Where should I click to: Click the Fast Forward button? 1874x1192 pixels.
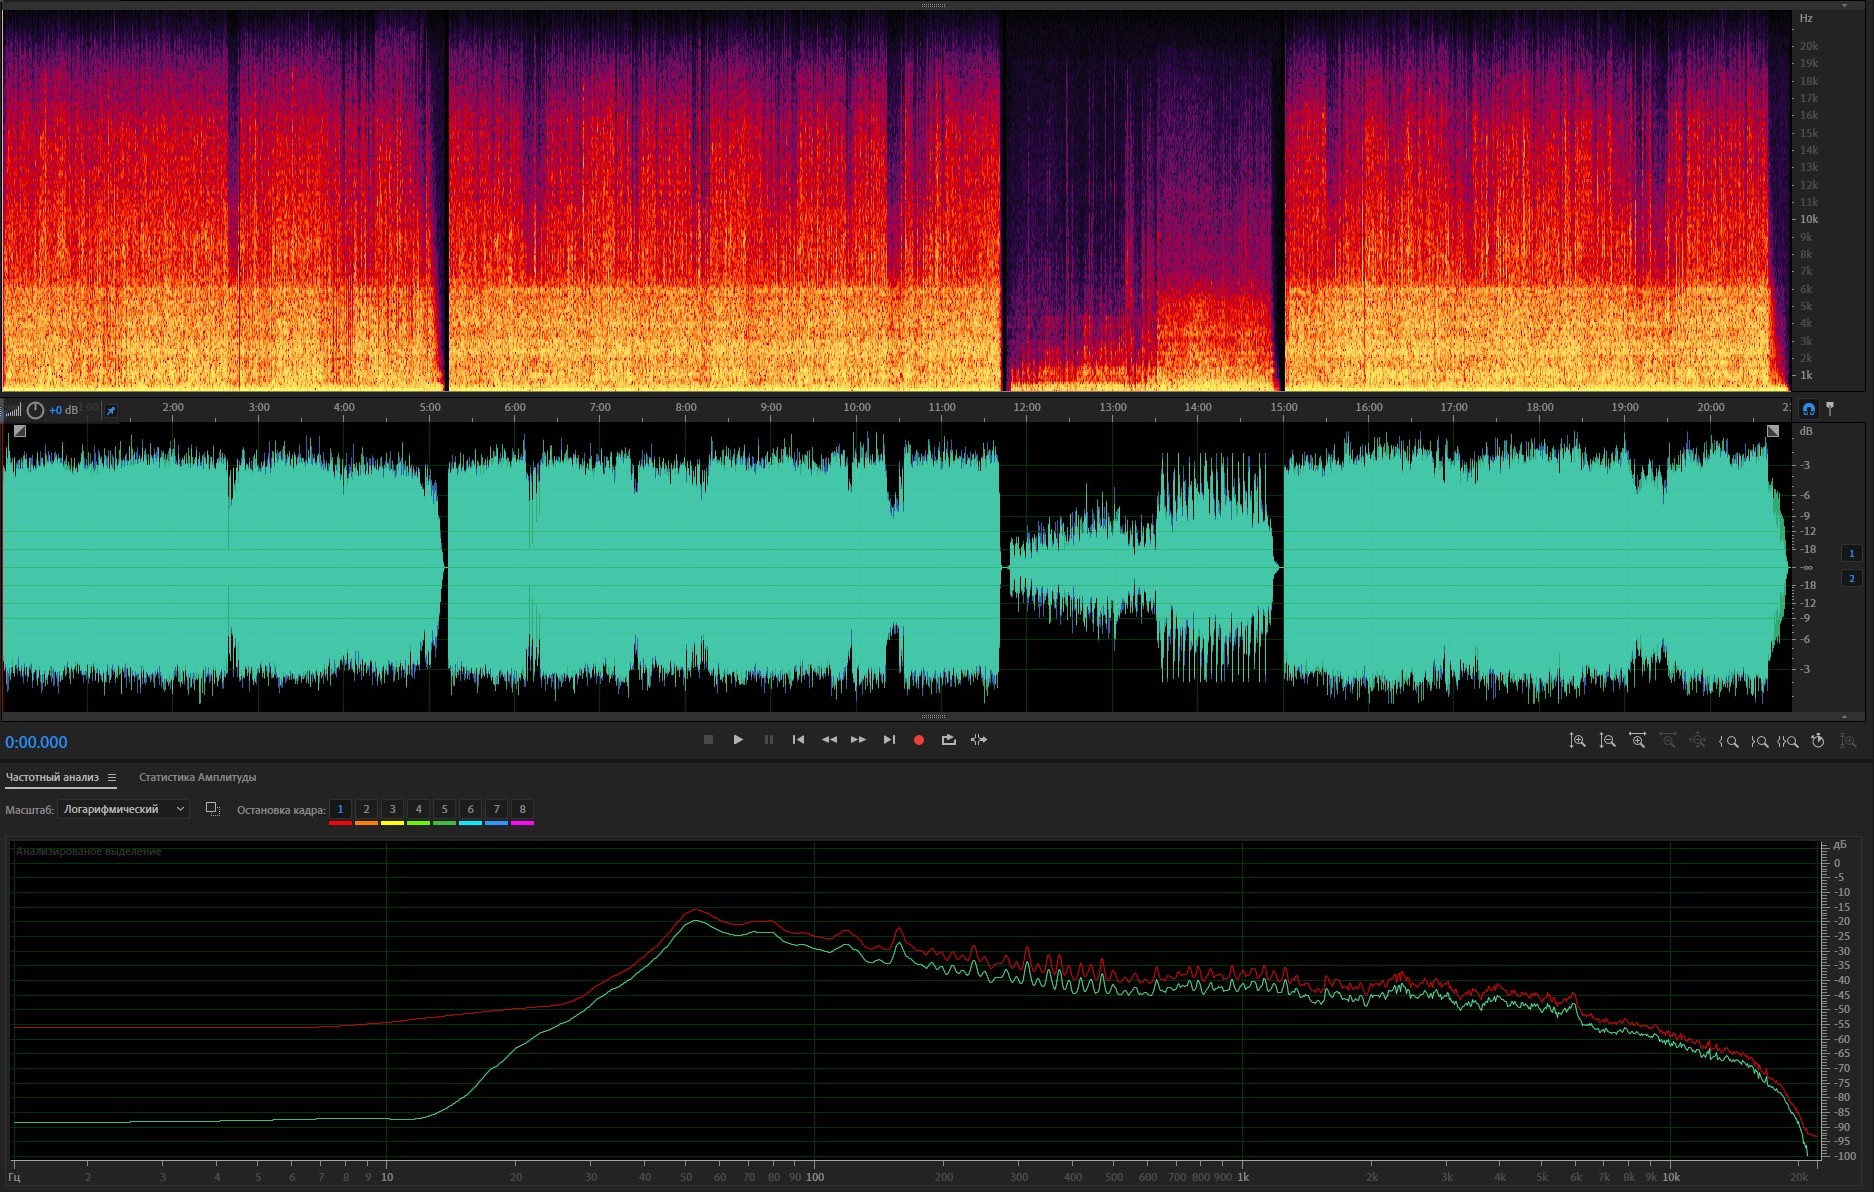(858, 740)
